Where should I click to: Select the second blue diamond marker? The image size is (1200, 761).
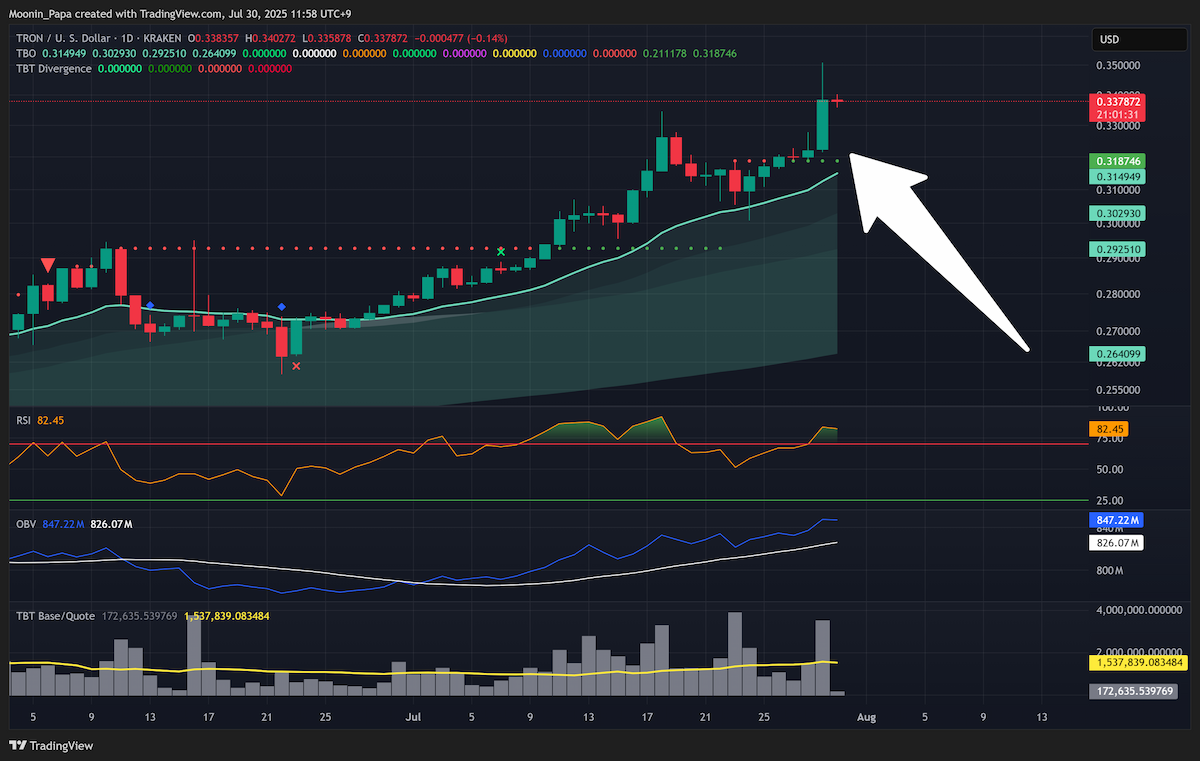point(282,307)
